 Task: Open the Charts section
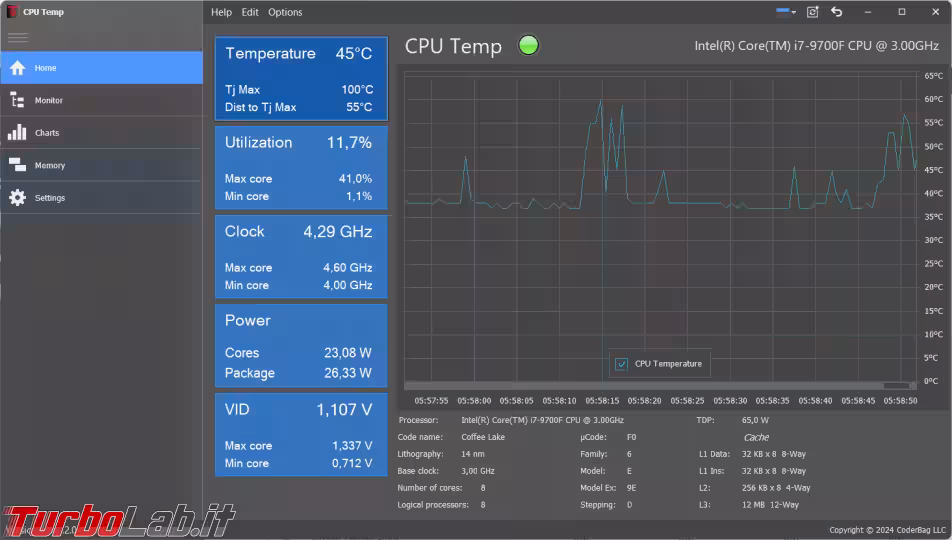(101, 132)
